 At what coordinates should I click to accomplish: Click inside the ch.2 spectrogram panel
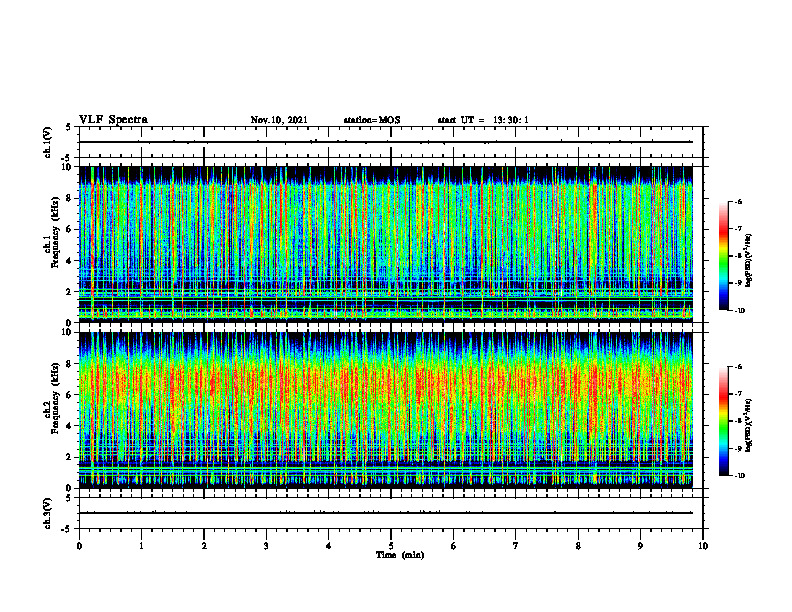(x=385, y=410)
